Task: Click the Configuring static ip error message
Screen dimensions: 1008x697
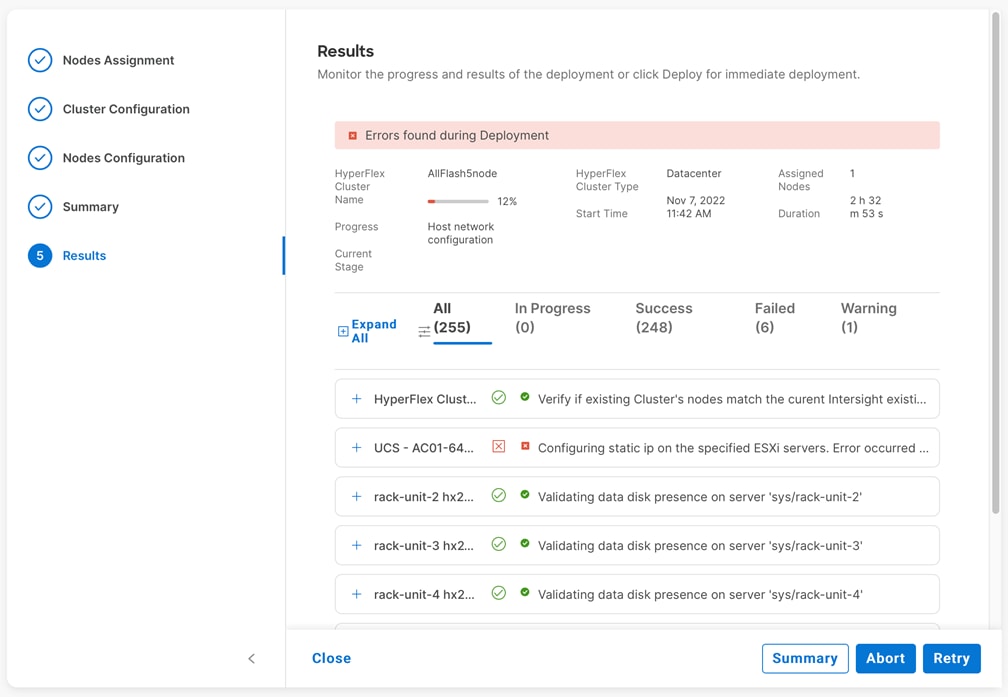Action: click(734, 448)
